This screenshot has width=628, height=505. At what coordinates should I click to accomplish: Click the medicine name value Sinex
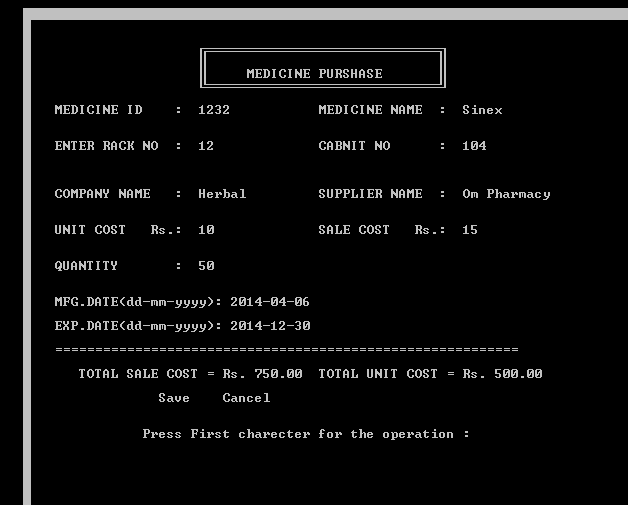[x=482, y=110]
